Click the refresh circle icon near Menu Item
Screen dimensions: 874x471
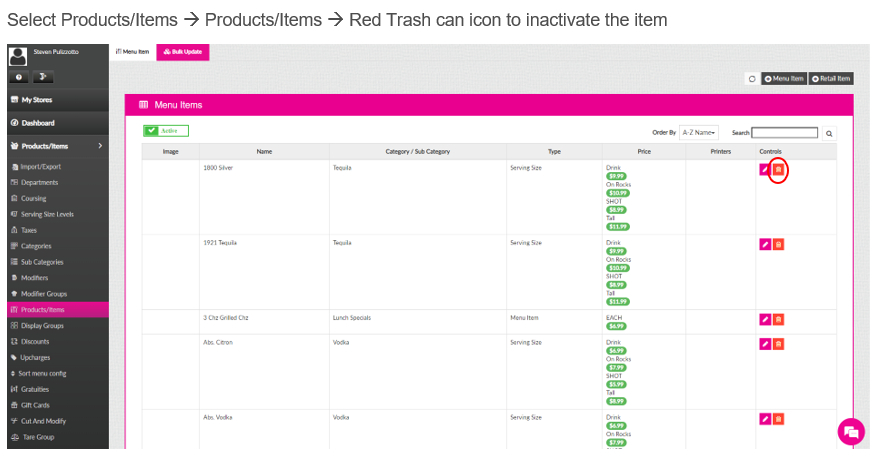tap(752, 79)
